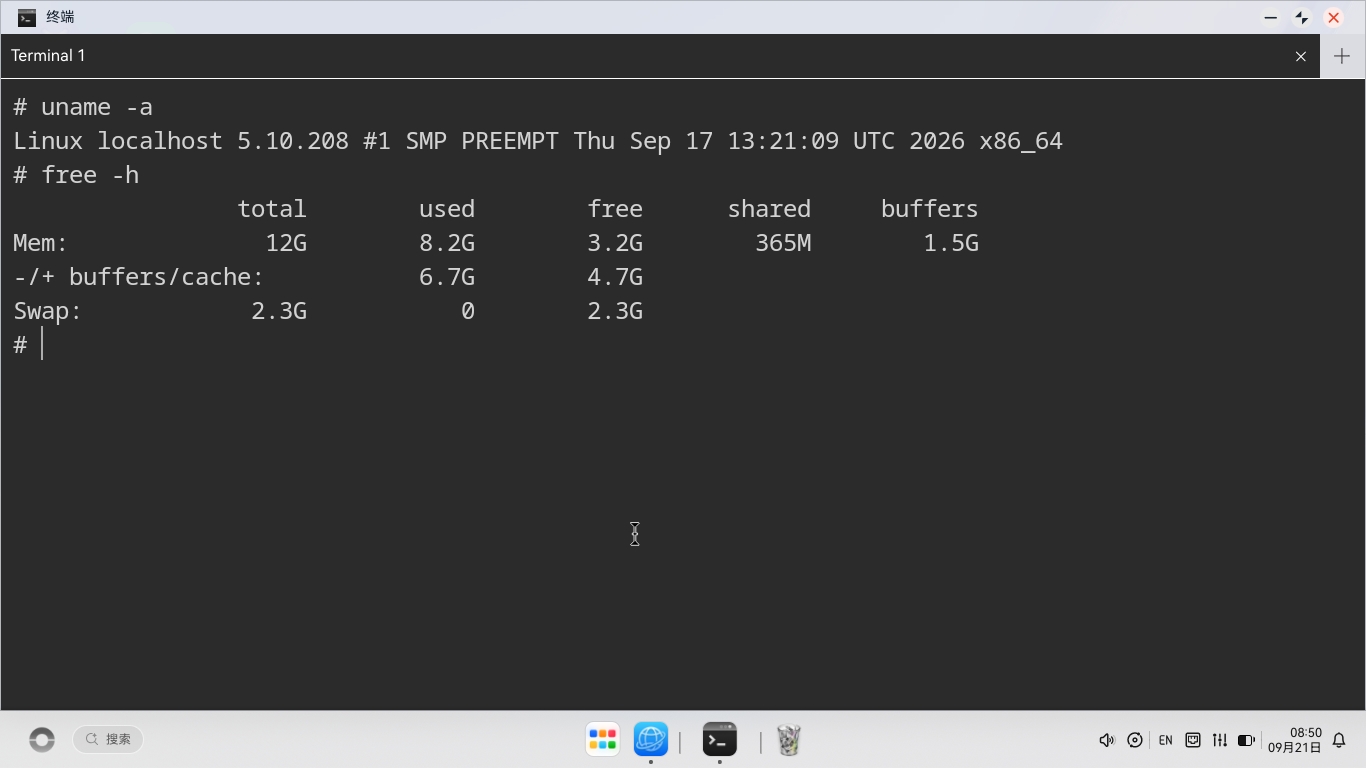Minimize the terminal window

pos(1271,18)
